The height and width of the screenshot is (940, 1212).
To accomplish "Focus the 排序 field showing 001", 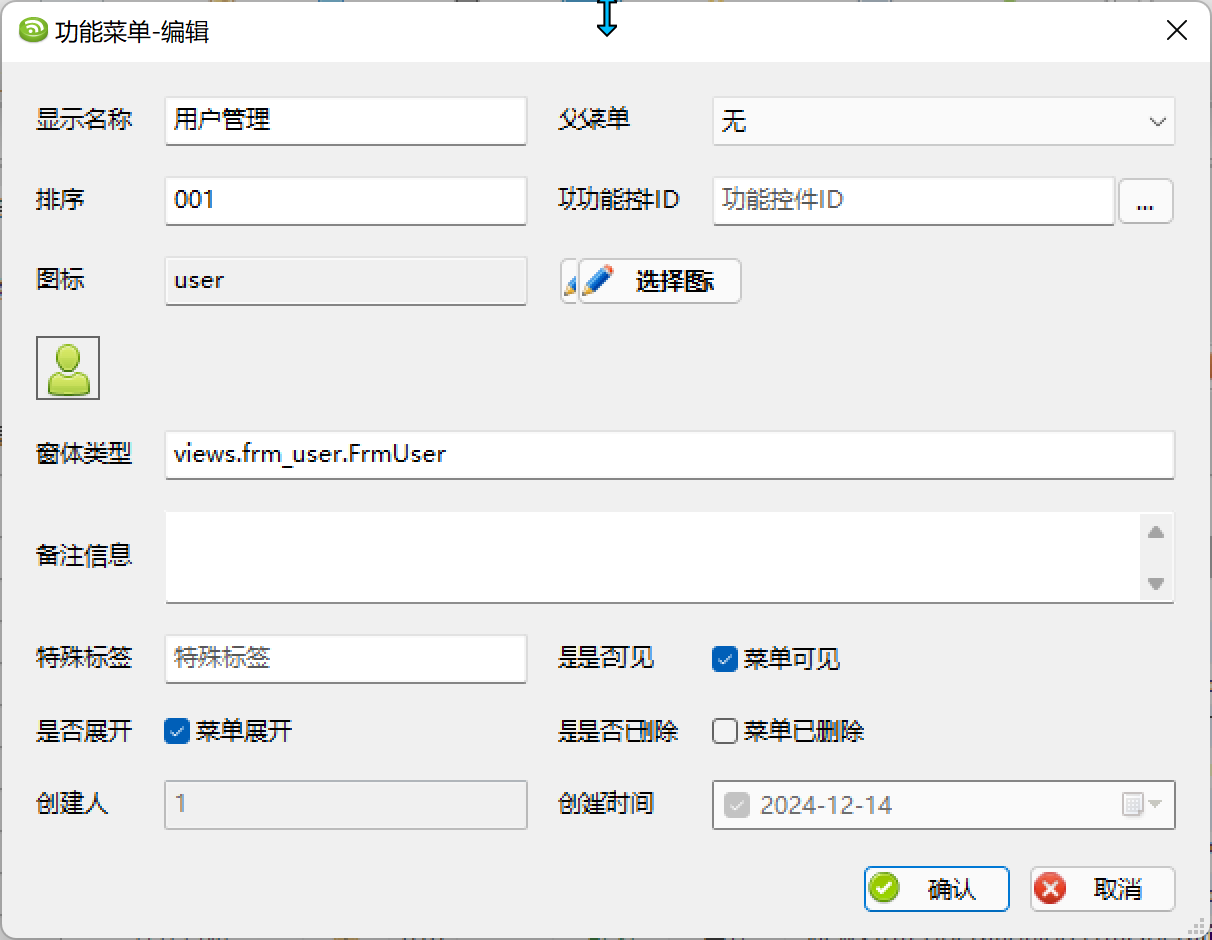I will click(345, 200).
